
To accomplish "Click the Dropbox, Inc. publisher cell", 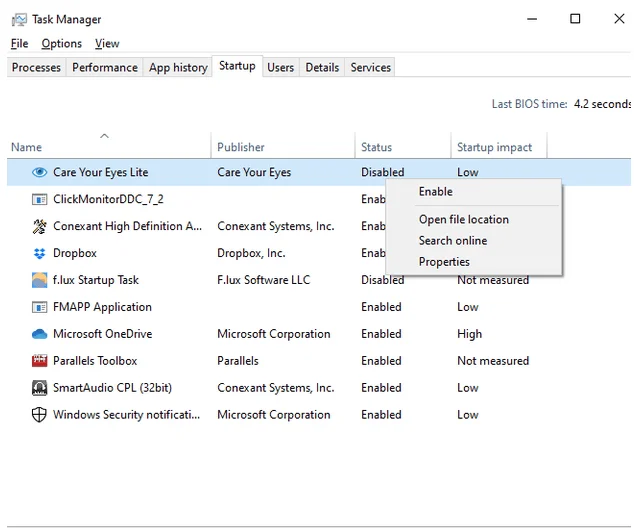I will click(251, 253).
